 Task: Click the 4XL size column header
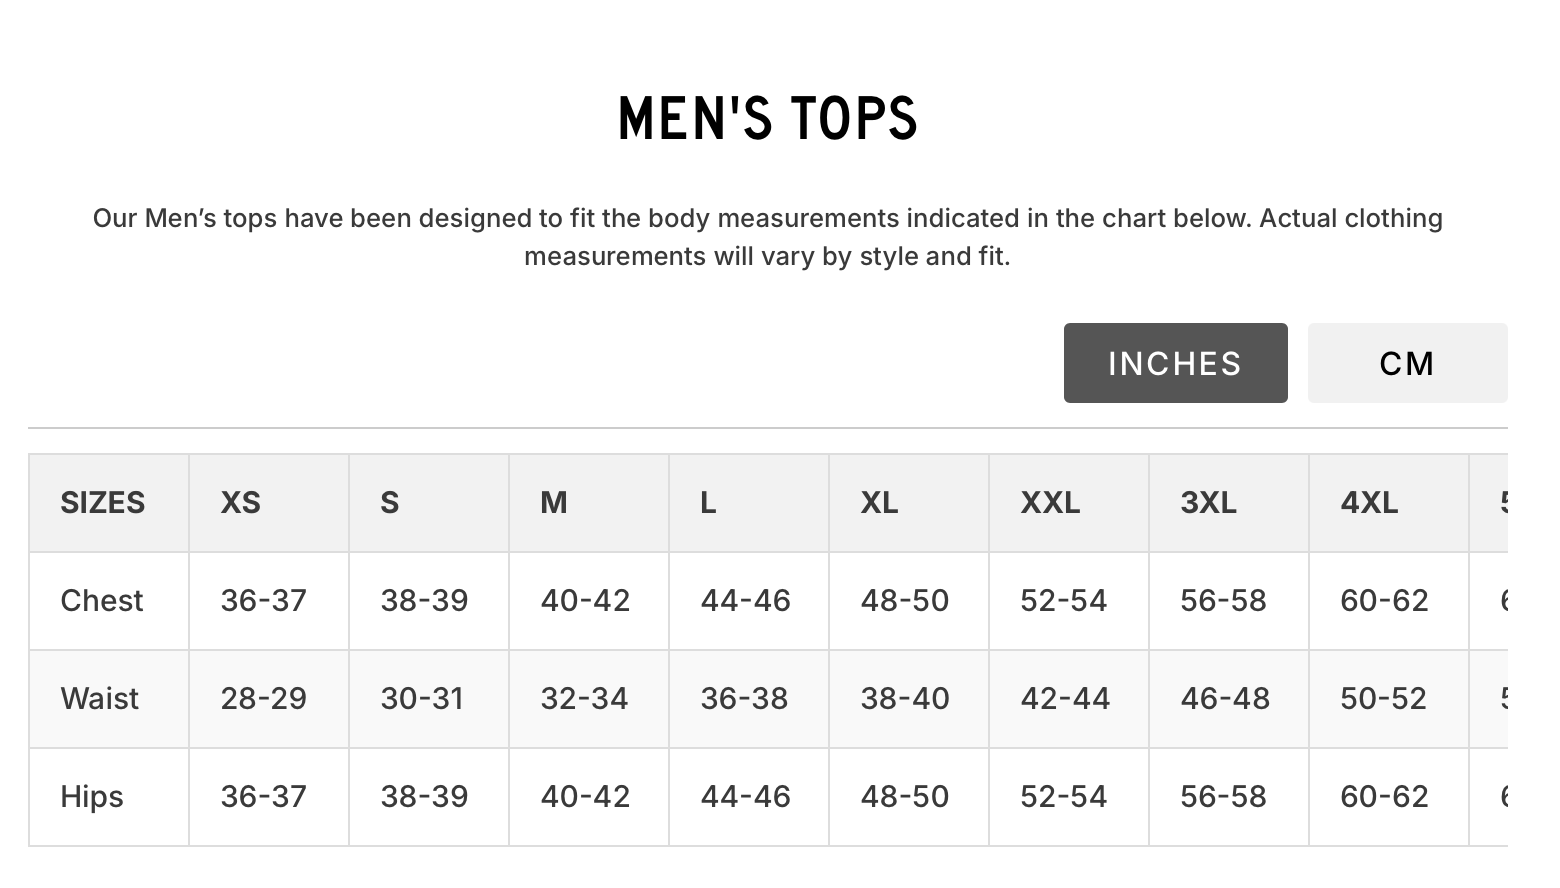click(1369, 502)
